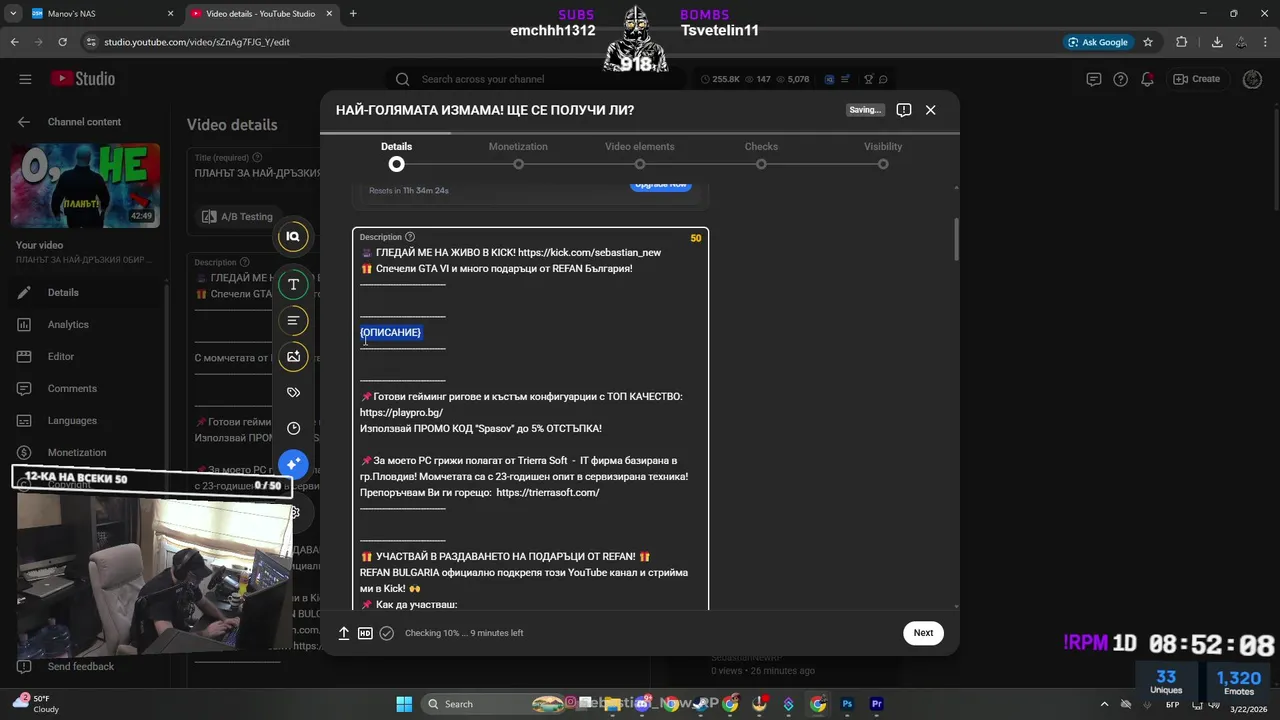The image size is (1280, 720).
Task: Open Photoshop from the taskbar
Action: (x=847, y=704)
